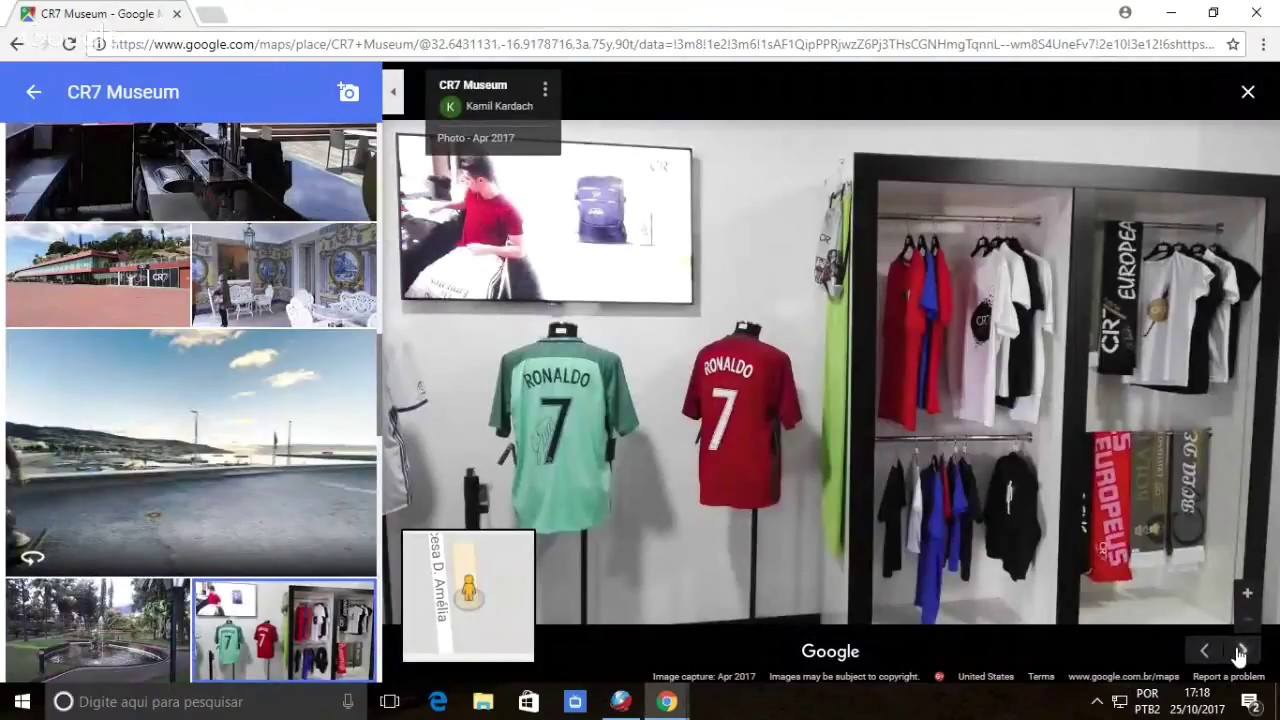Open www.google.com.br/maps link

1123,677
